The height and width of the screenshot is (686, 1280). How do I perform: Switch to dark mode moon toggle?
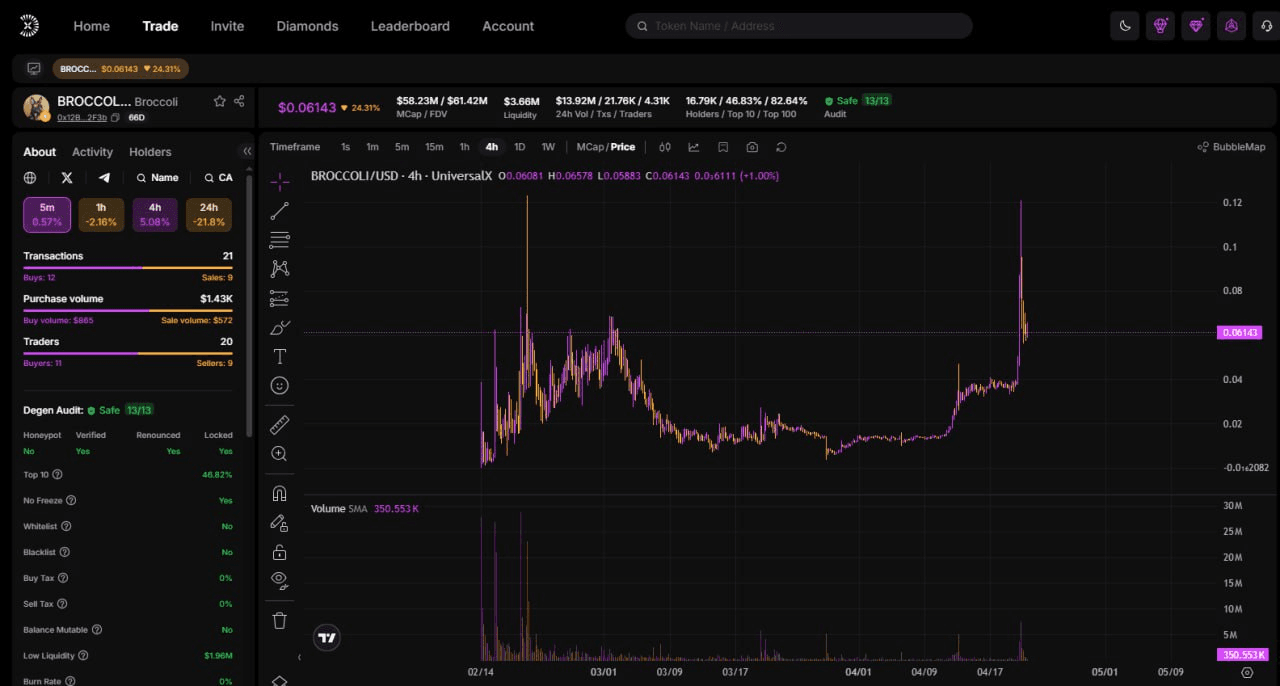pos(1125,26)
